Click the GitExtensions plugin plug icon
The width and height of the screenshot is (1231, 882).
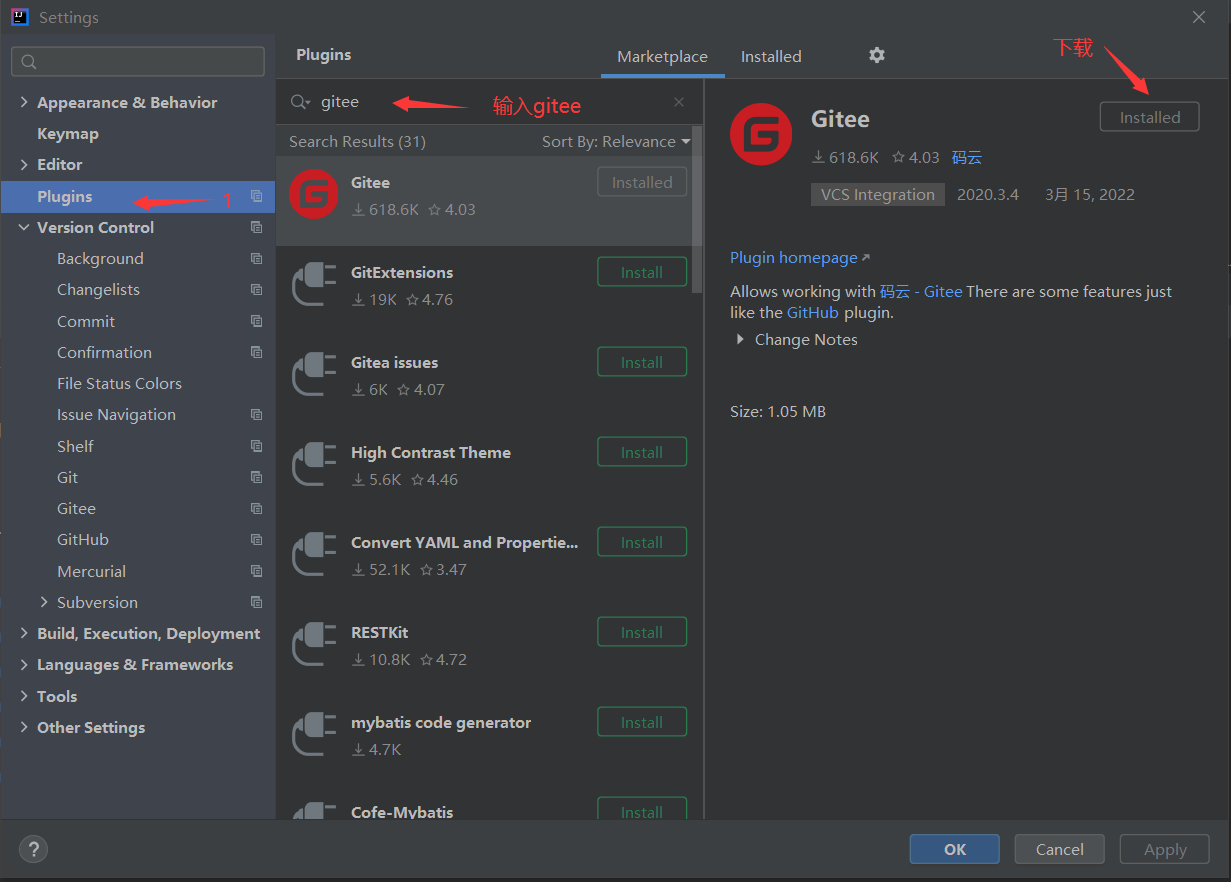tap(314, 285)
